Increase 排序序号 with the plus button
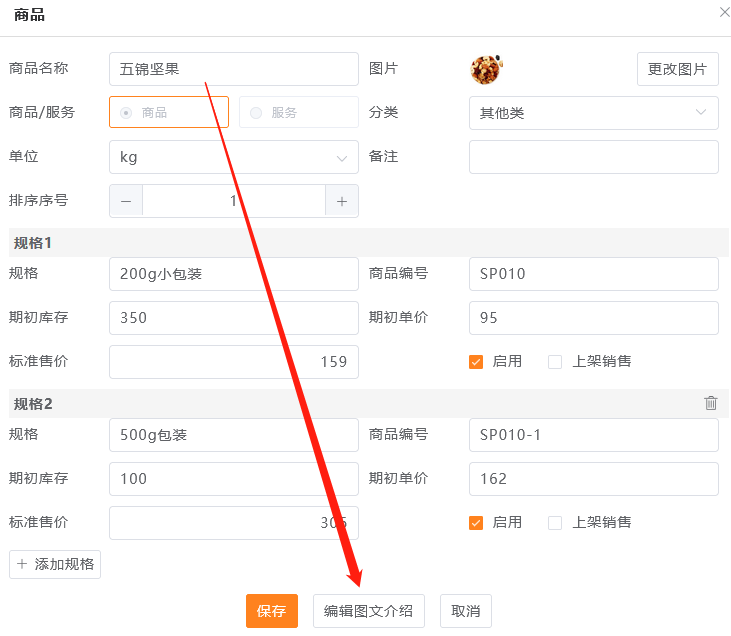The height and width of the screenshot is (636, 731). 342,201
